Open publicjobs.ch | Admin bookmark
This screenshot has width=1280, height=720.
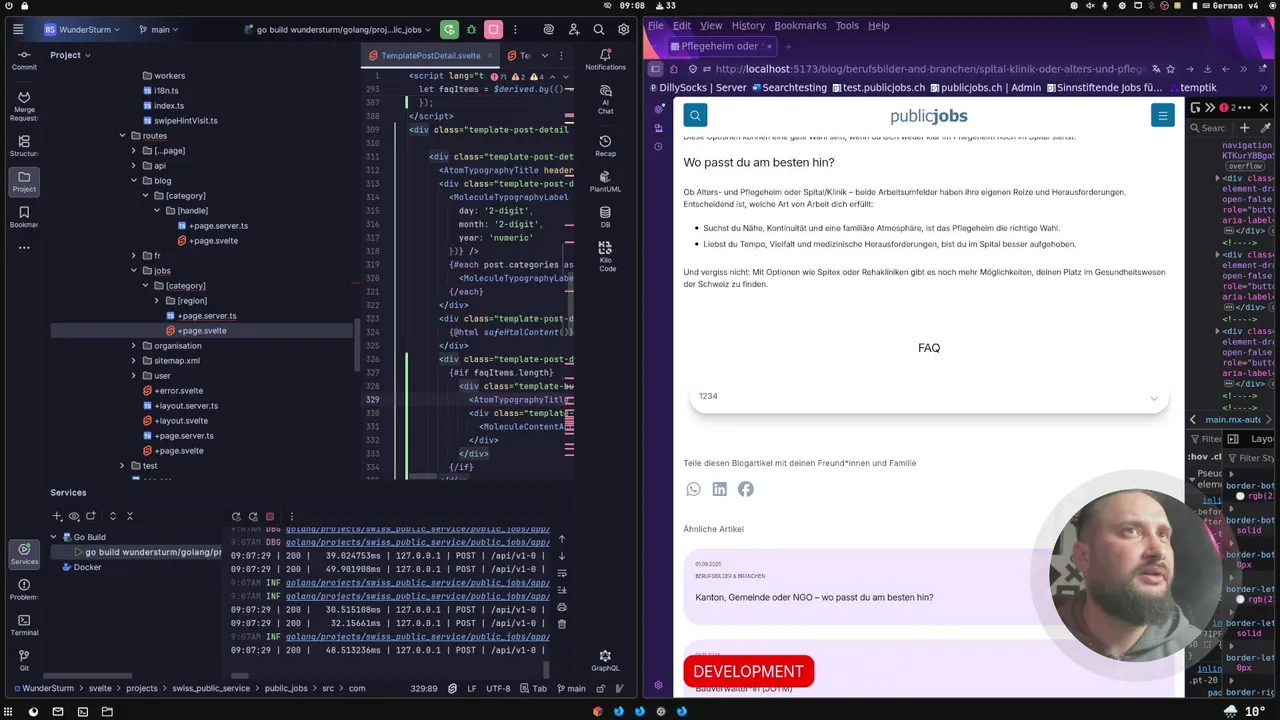click(985, 87)
